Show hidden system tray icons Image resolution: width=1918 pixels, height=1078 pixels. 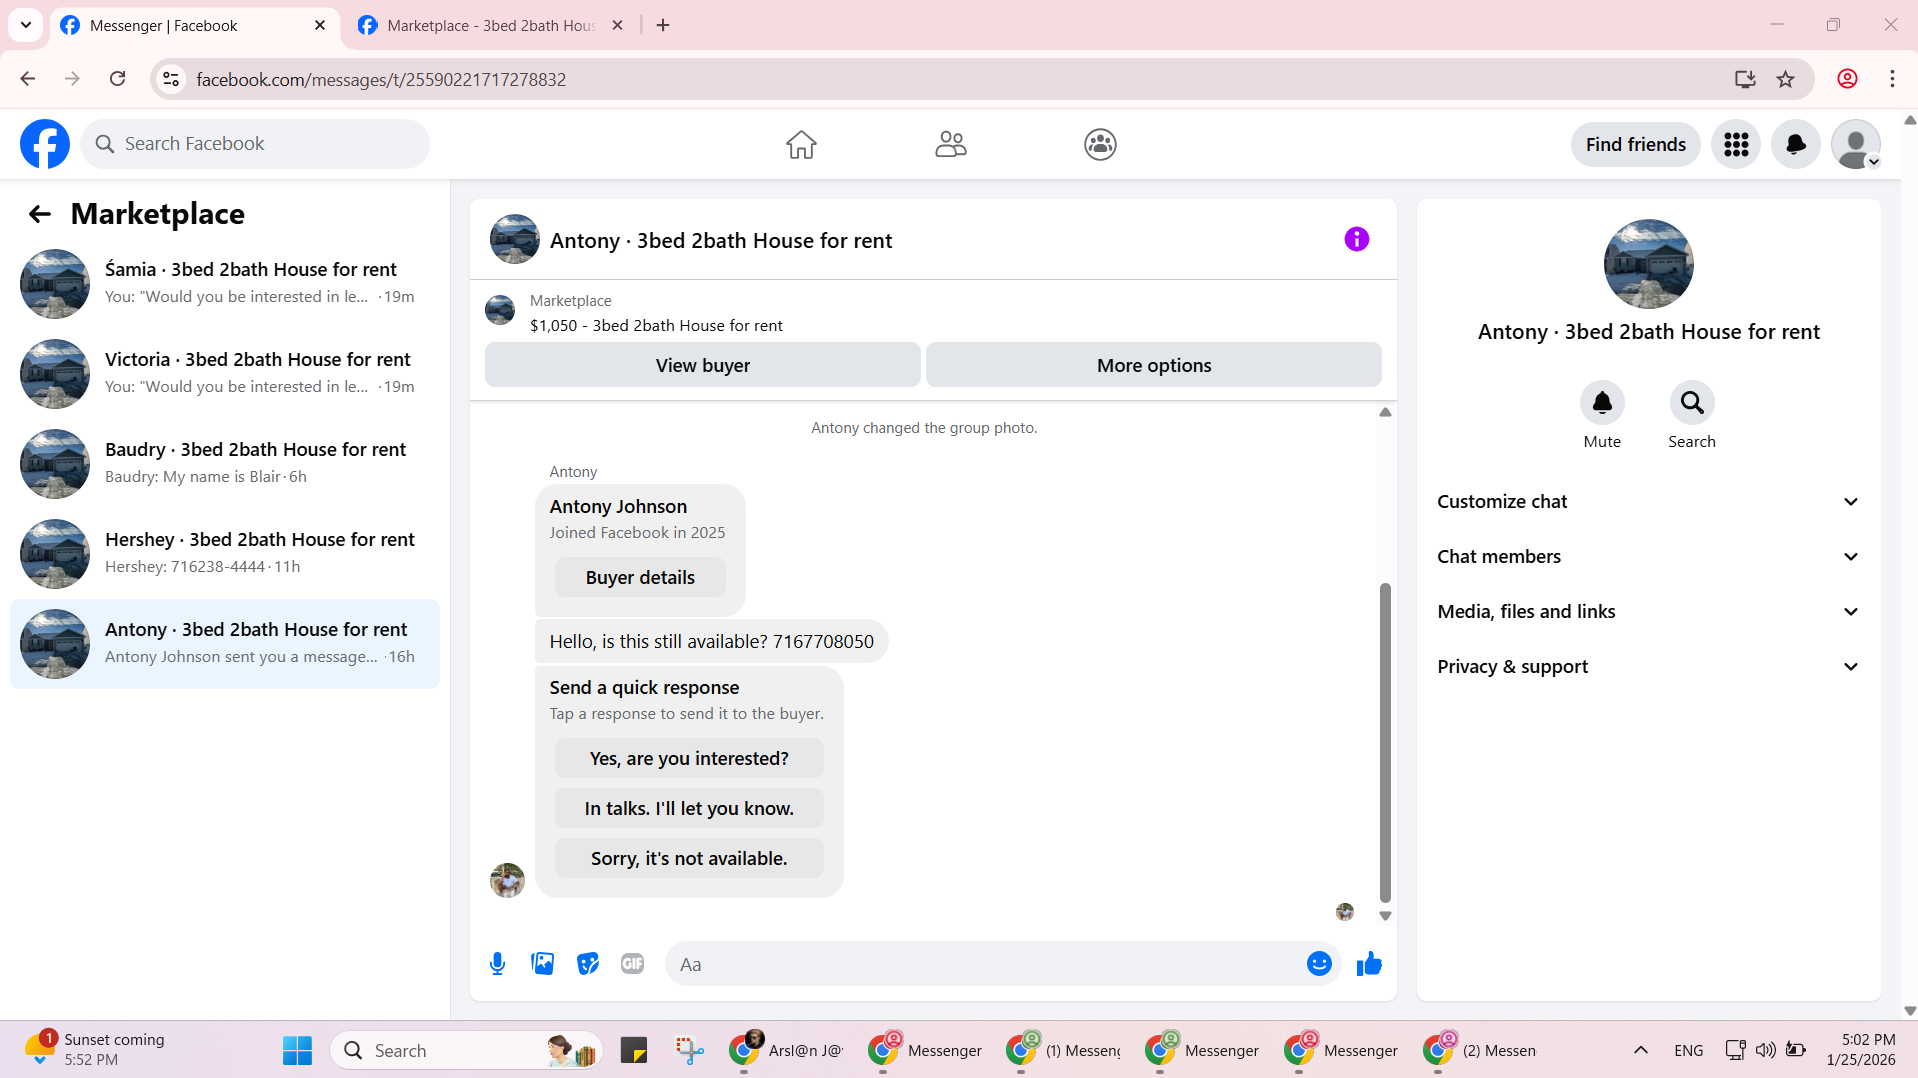point(1641,1050)
